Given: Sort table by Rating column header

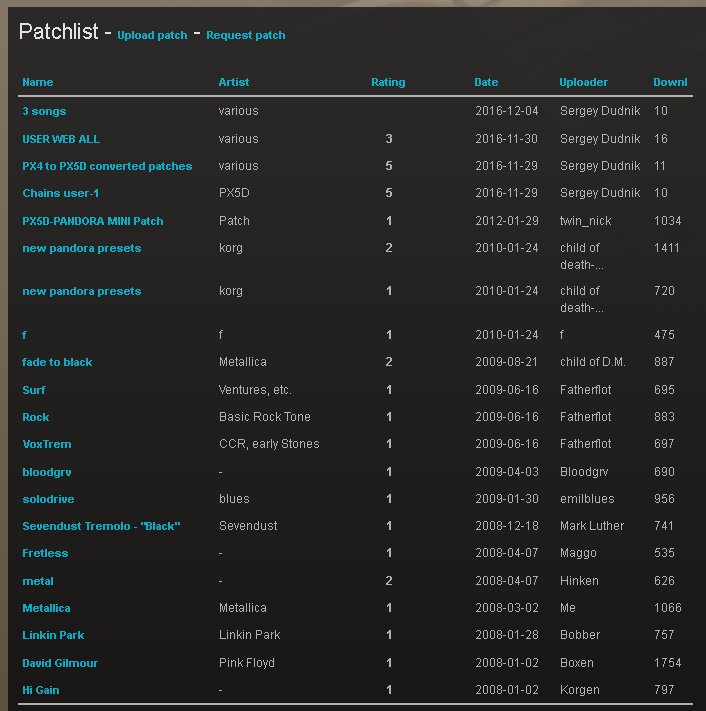Looking at the screenshot, I should click(x=388, y=82).
